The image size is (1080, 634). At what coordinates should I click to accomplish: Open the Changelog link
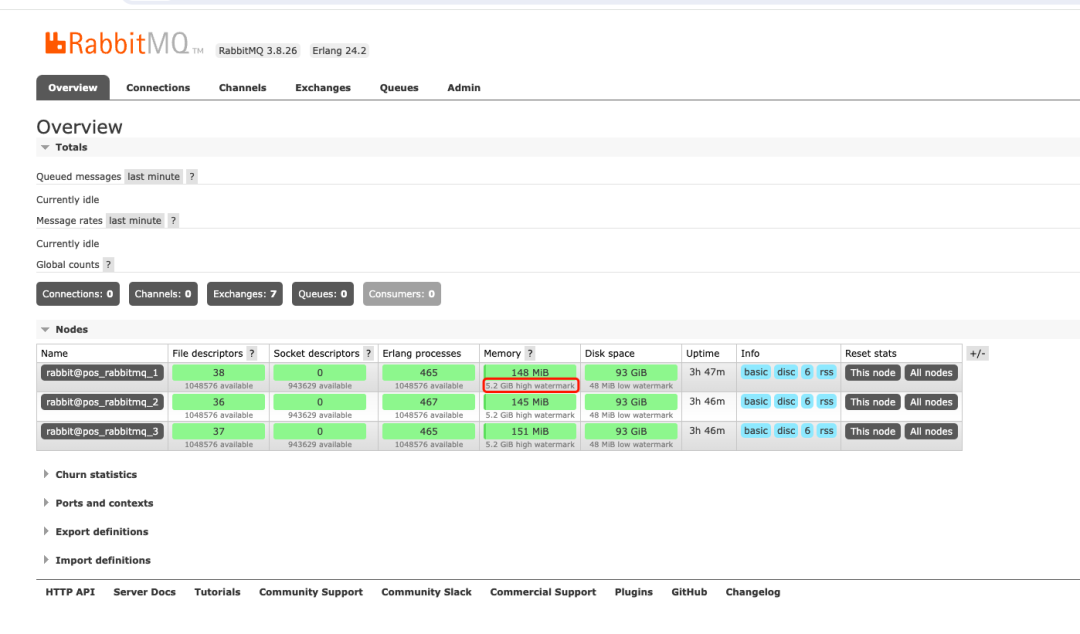pyautogui.click(x=753, y=592)
